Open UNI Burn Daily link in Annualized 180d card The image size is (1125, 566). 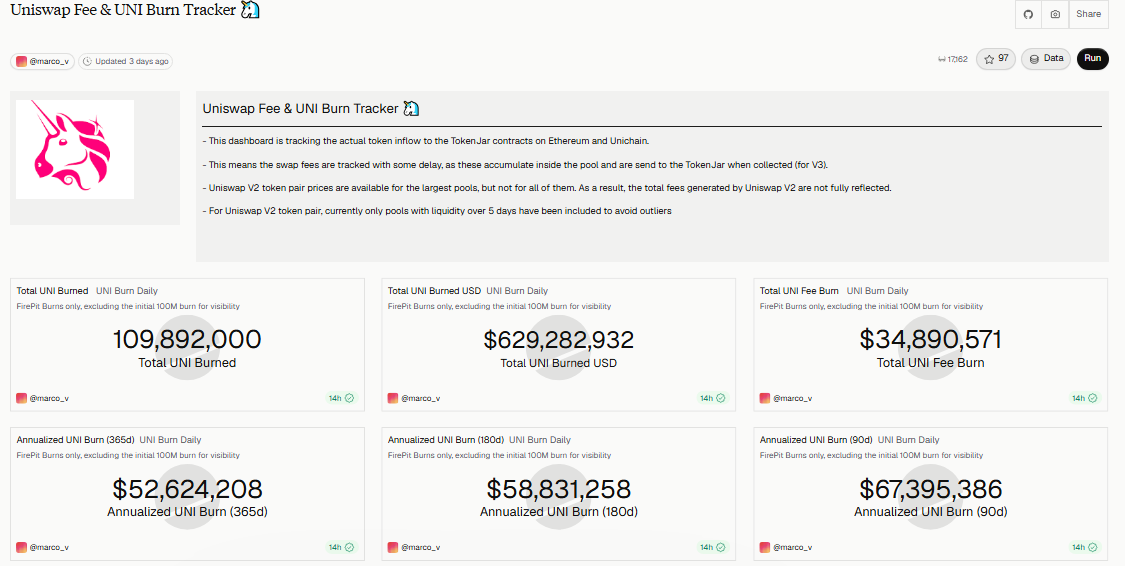point(540,440)
